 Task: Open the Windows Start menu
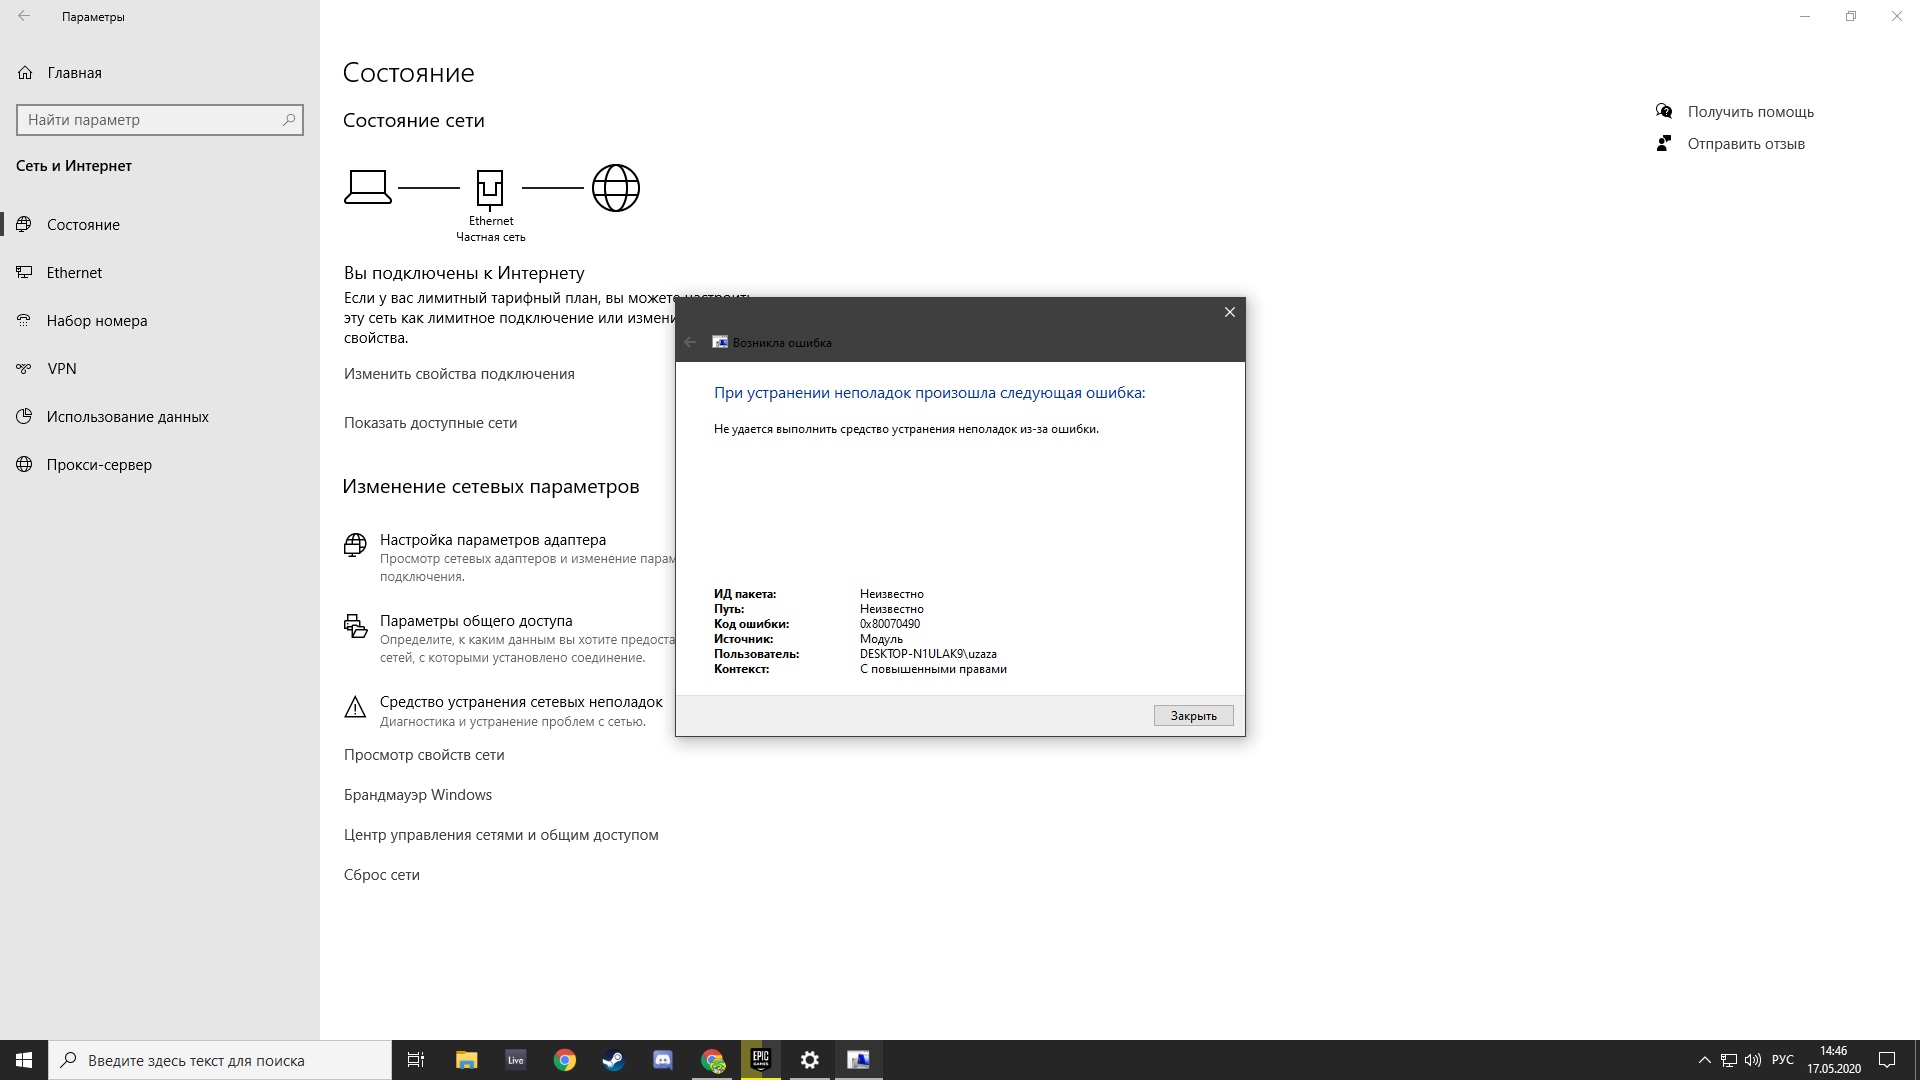pyautogui.click(x=24, y=1060)
